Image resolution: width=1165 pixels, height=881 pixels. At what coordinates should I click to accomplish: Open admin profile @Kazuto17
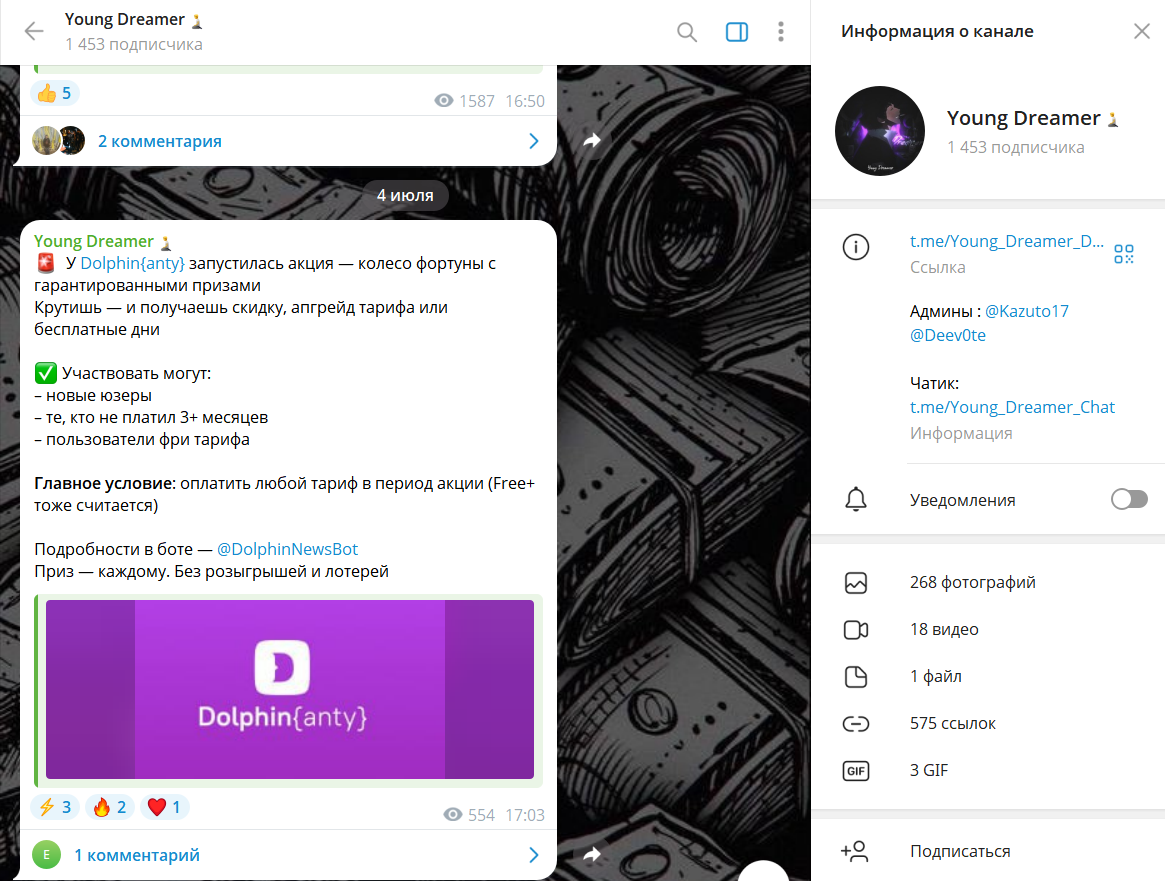pyautogui.click(x=1026, y=311)
